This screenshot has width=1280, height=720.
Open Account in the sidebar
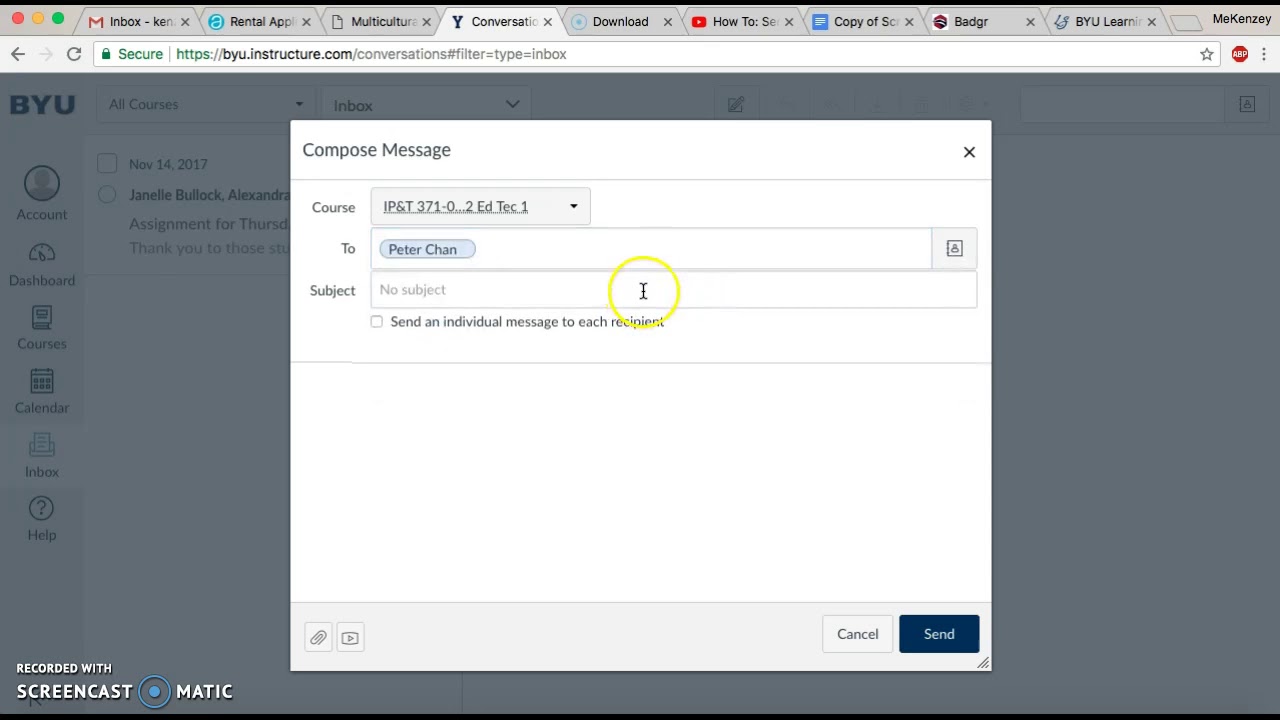pyautogui.click(x=42, y=195)
